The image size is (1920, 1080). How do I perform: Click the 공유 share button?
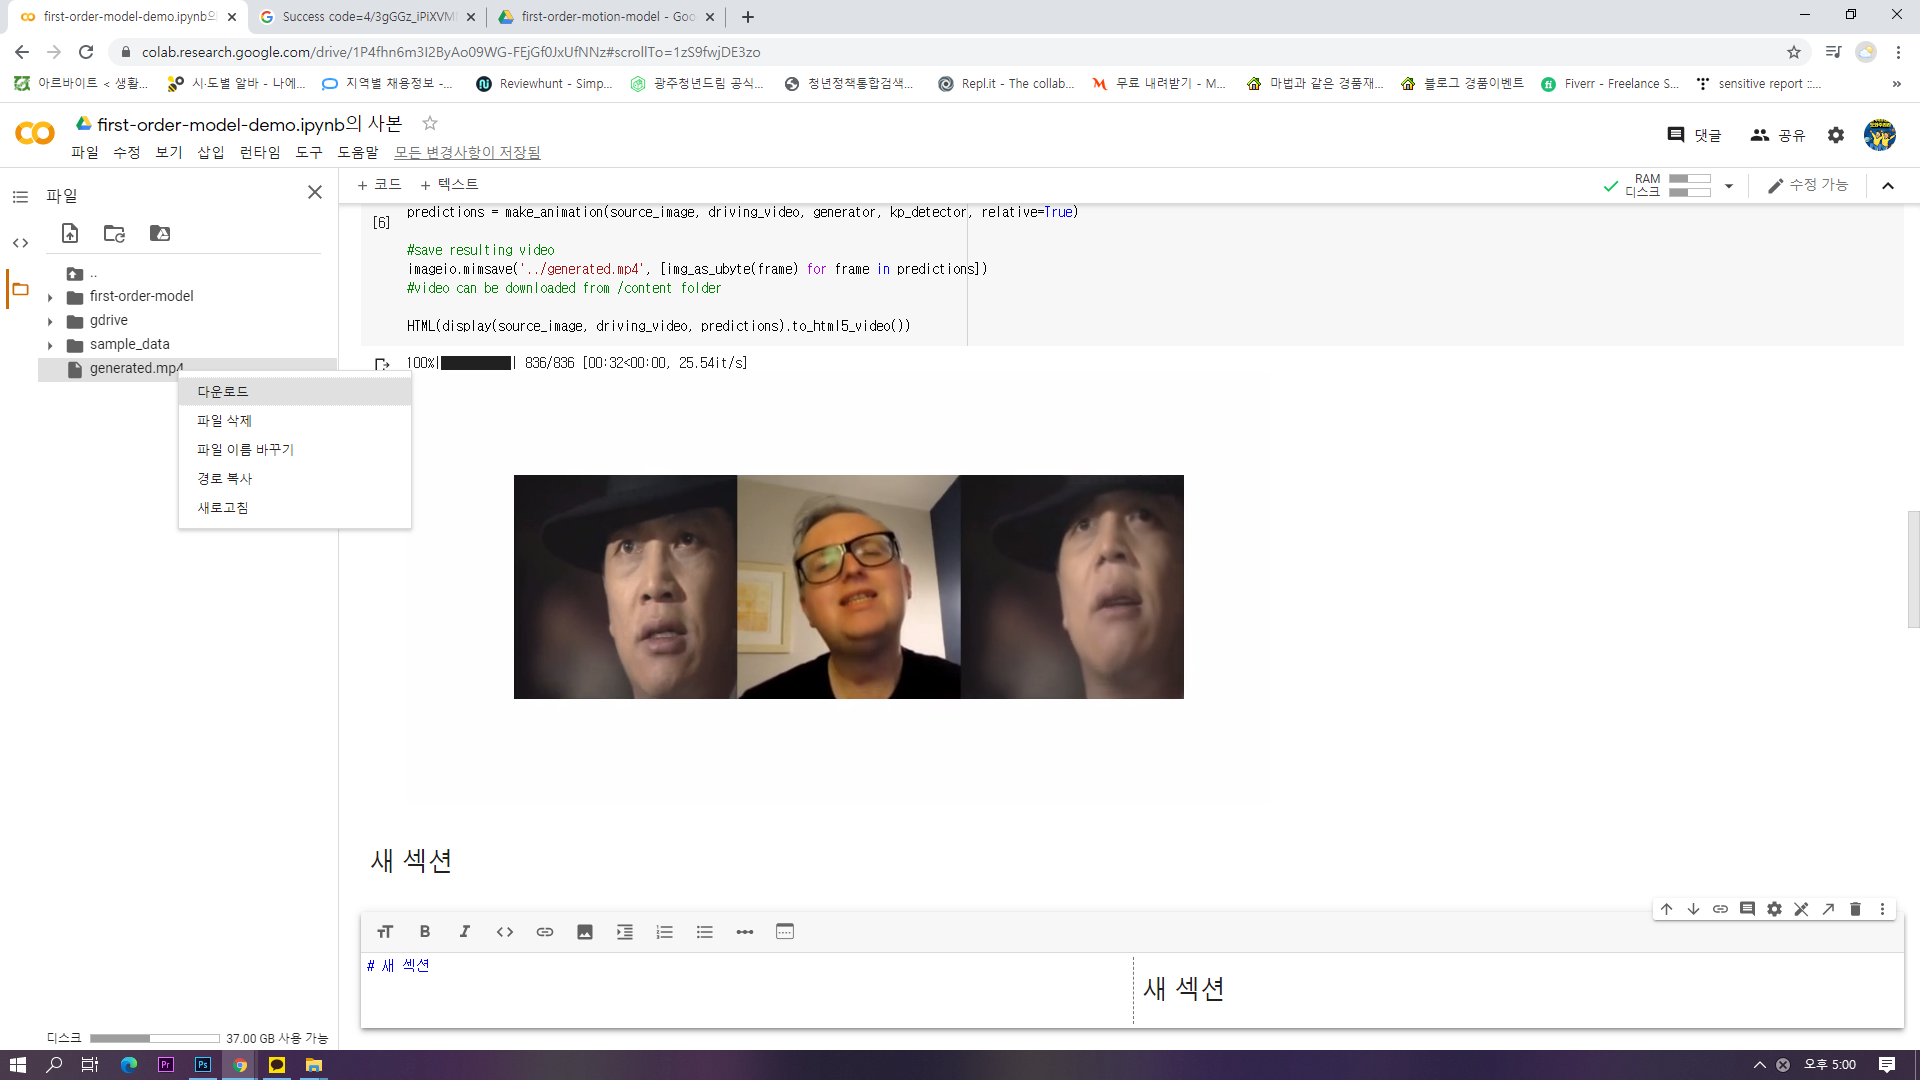pos(1778,135)
